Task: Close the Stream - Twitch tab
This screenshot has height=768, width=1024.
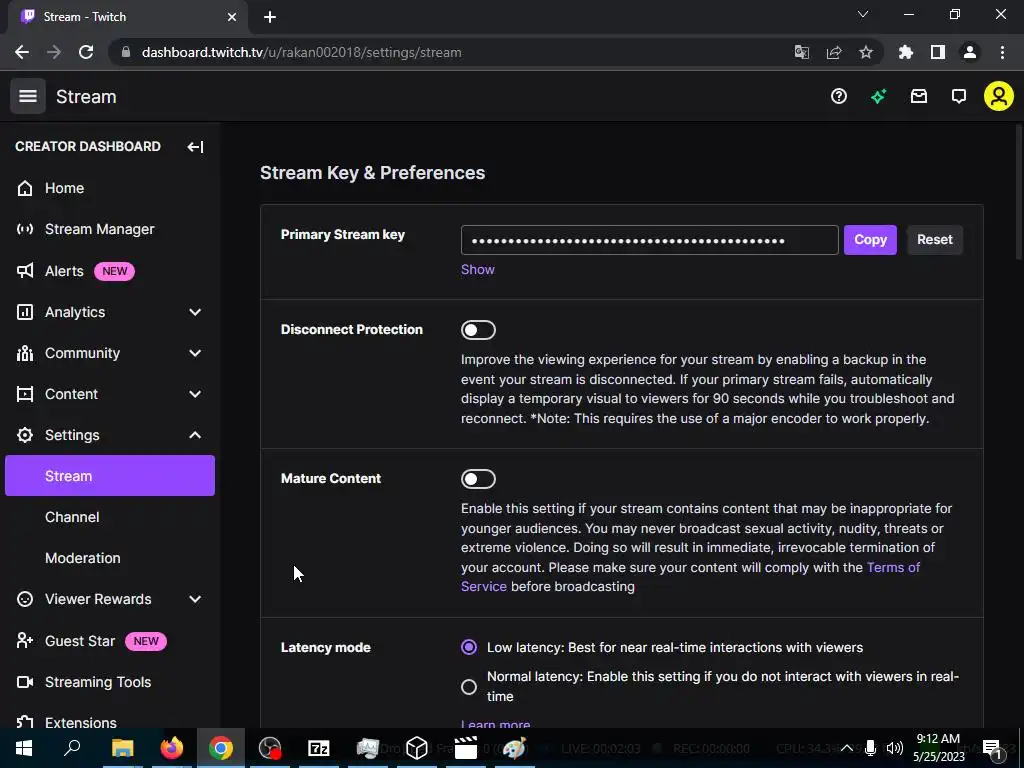Action: (232, 17)
